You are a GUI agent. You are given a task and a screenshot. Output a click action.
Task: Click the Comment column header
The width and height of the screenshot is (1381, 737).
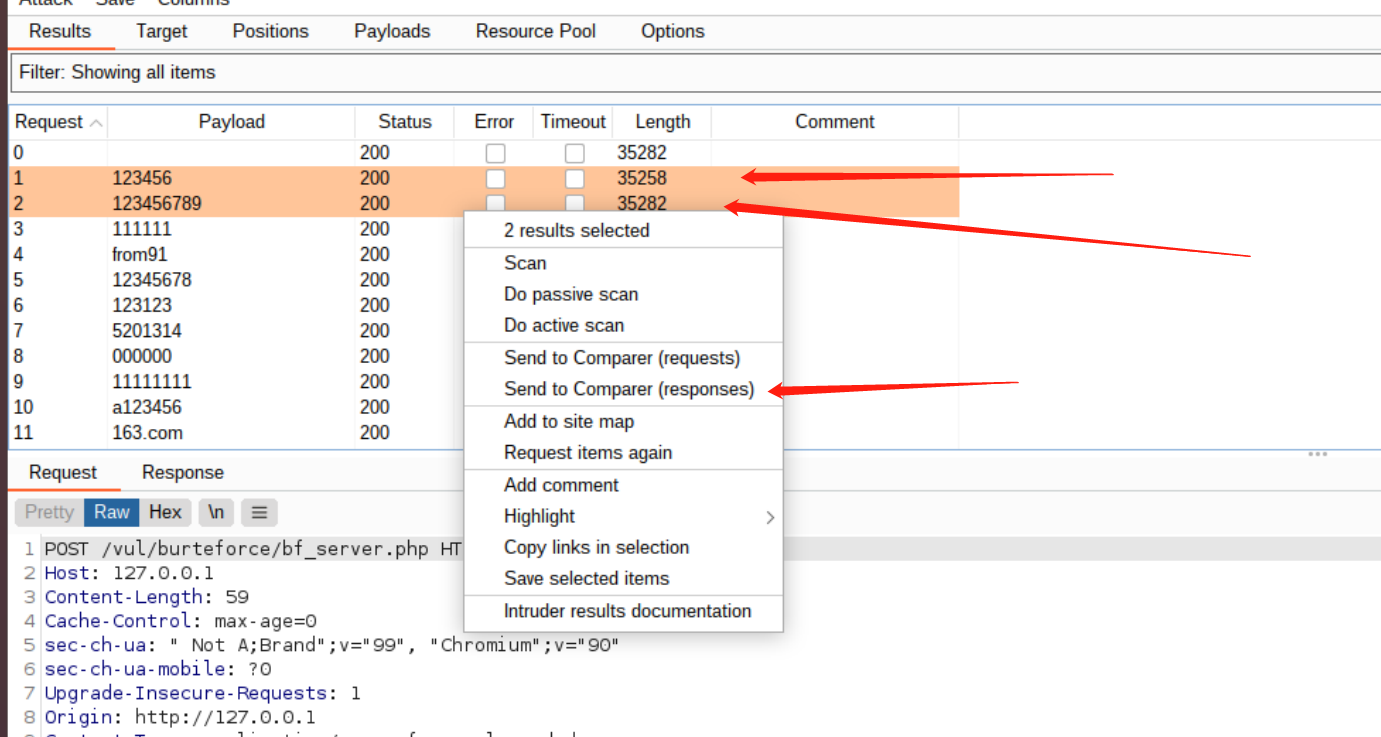835,122
